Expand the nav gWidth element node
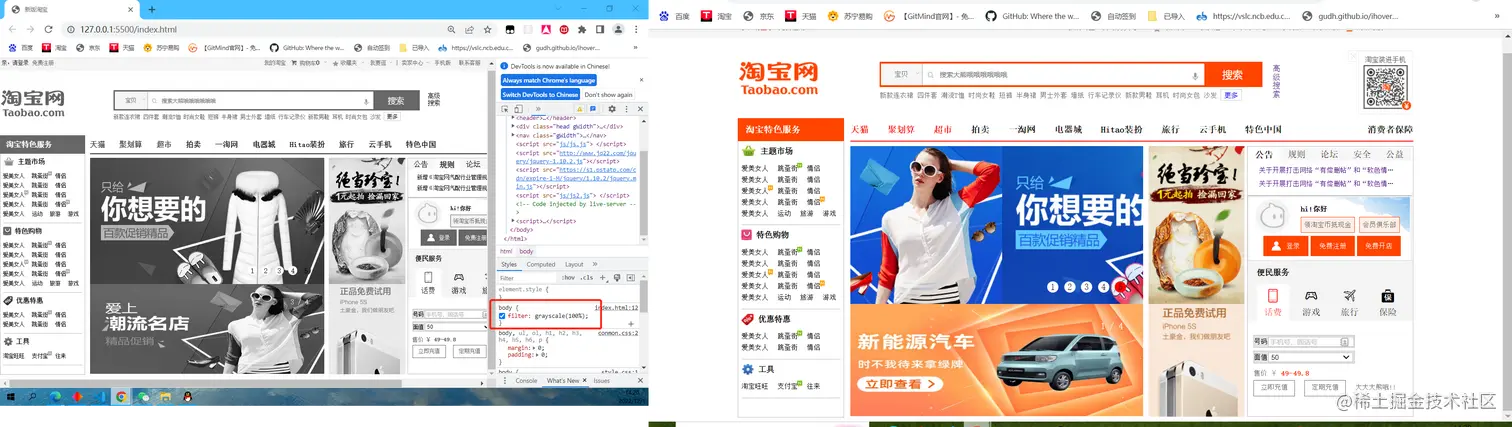 [514, 135]
